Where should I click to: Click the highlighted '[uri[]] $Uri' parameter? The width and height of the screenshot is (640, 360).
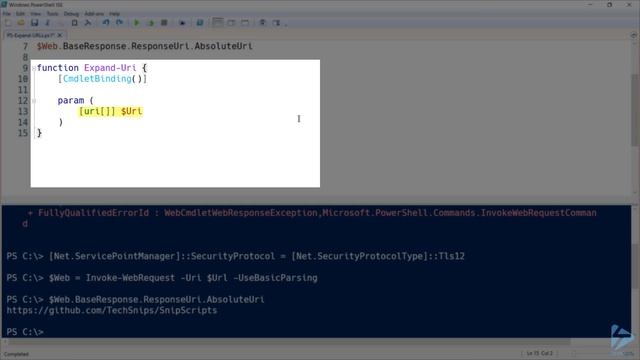(x=111, y=111)
